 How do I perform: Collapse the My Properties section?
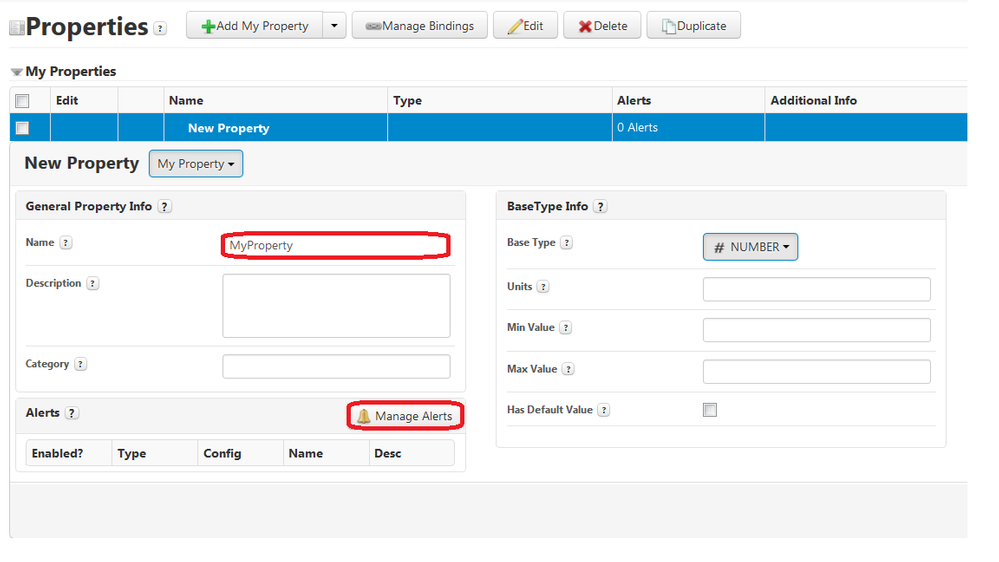pos(17,72)
